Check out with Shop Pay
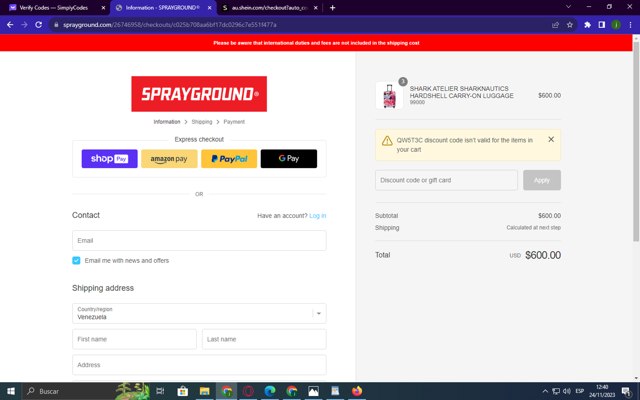Screen dimensions: 640x400 pyautogui.click(x=109, y=159)
